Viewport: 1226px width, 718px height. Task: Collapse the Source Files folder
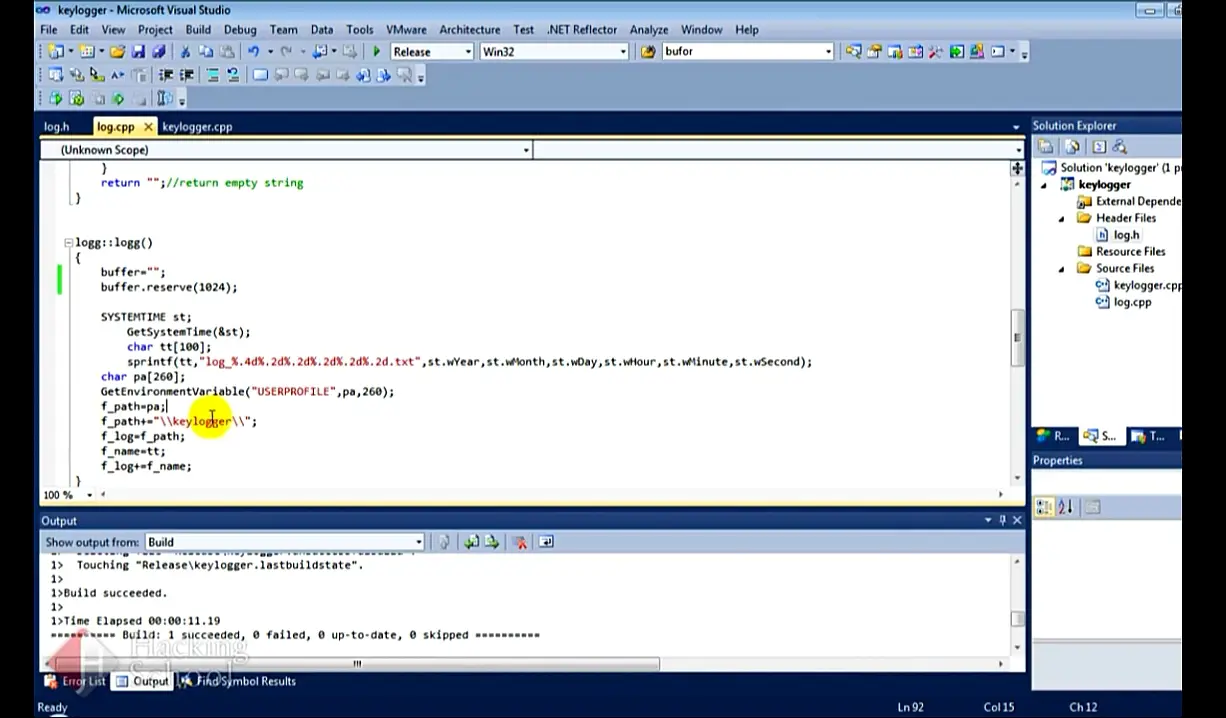[1062, 269]
